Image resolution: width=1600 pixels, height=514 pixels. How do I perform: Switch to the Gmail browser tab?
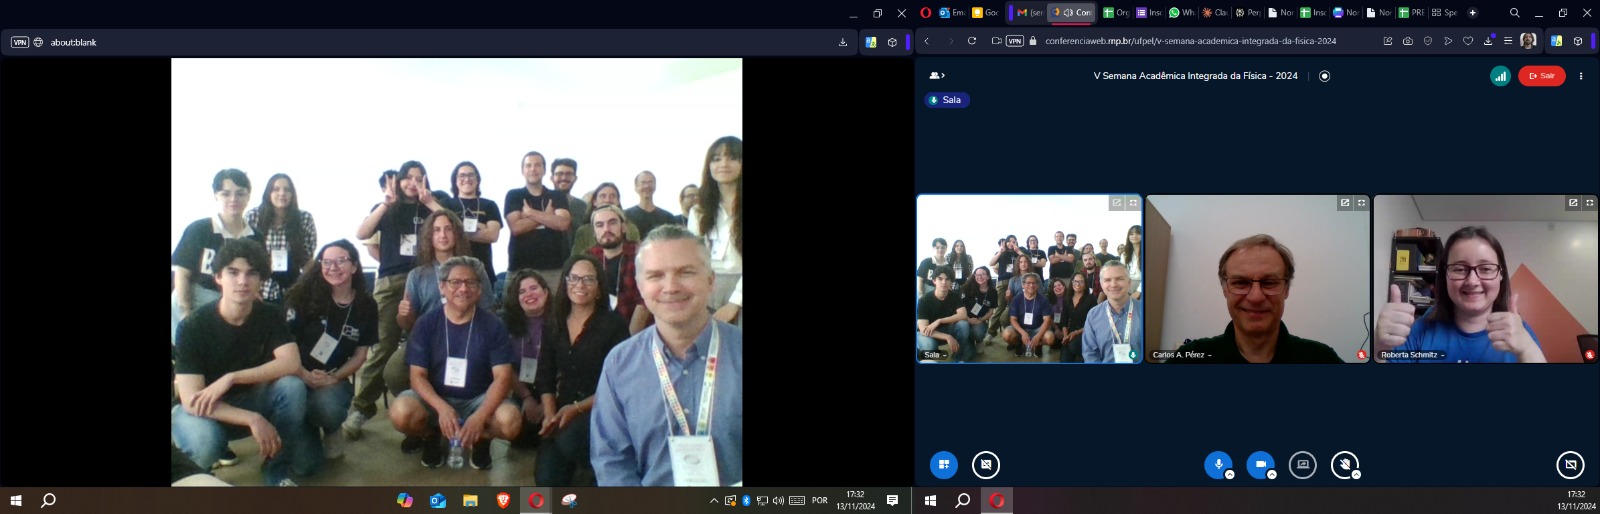(1029, 13)
